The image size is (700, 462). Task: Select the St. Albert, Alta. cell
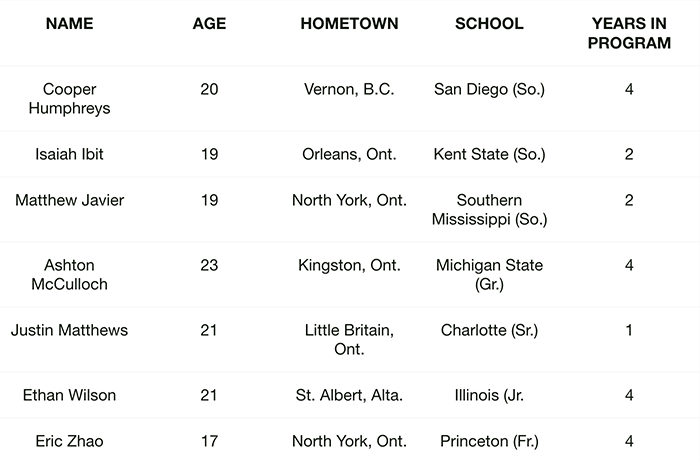[349, 395]
